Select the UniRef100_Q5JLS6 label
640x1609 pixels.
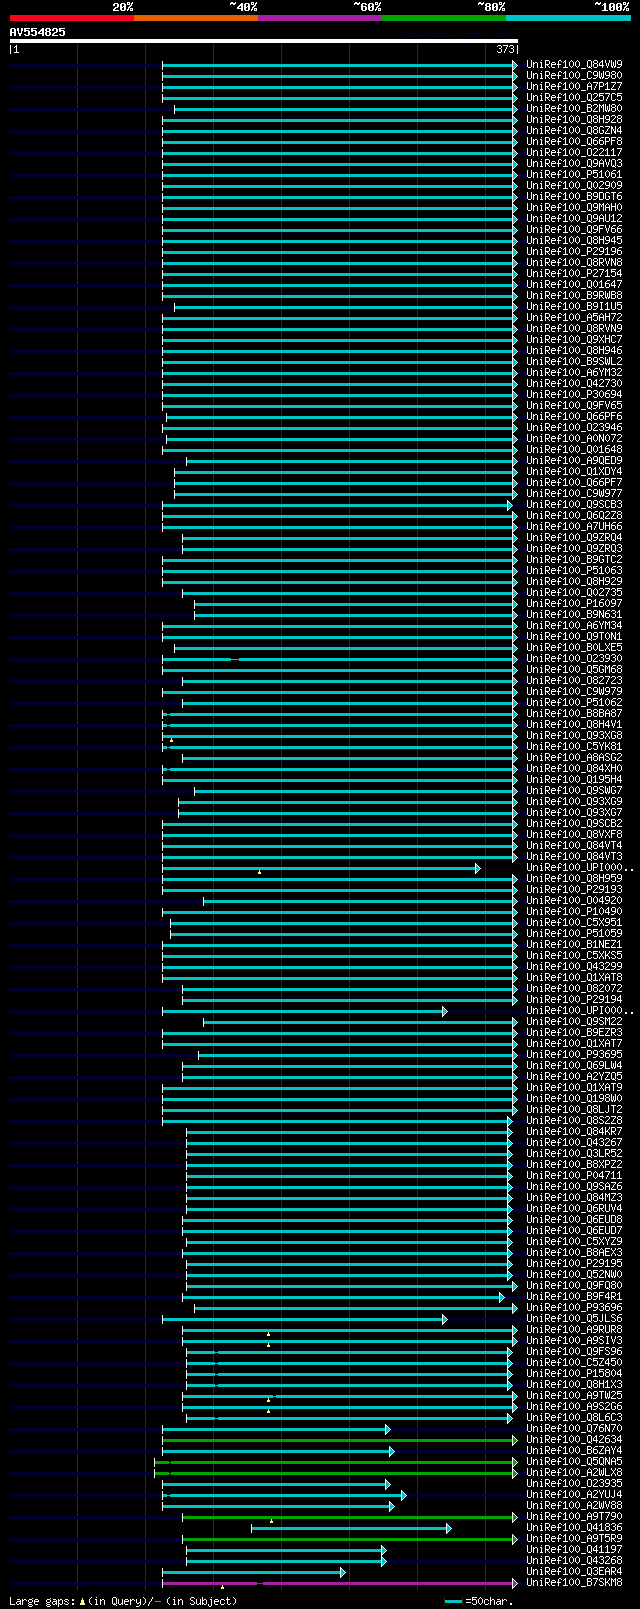574,1319
